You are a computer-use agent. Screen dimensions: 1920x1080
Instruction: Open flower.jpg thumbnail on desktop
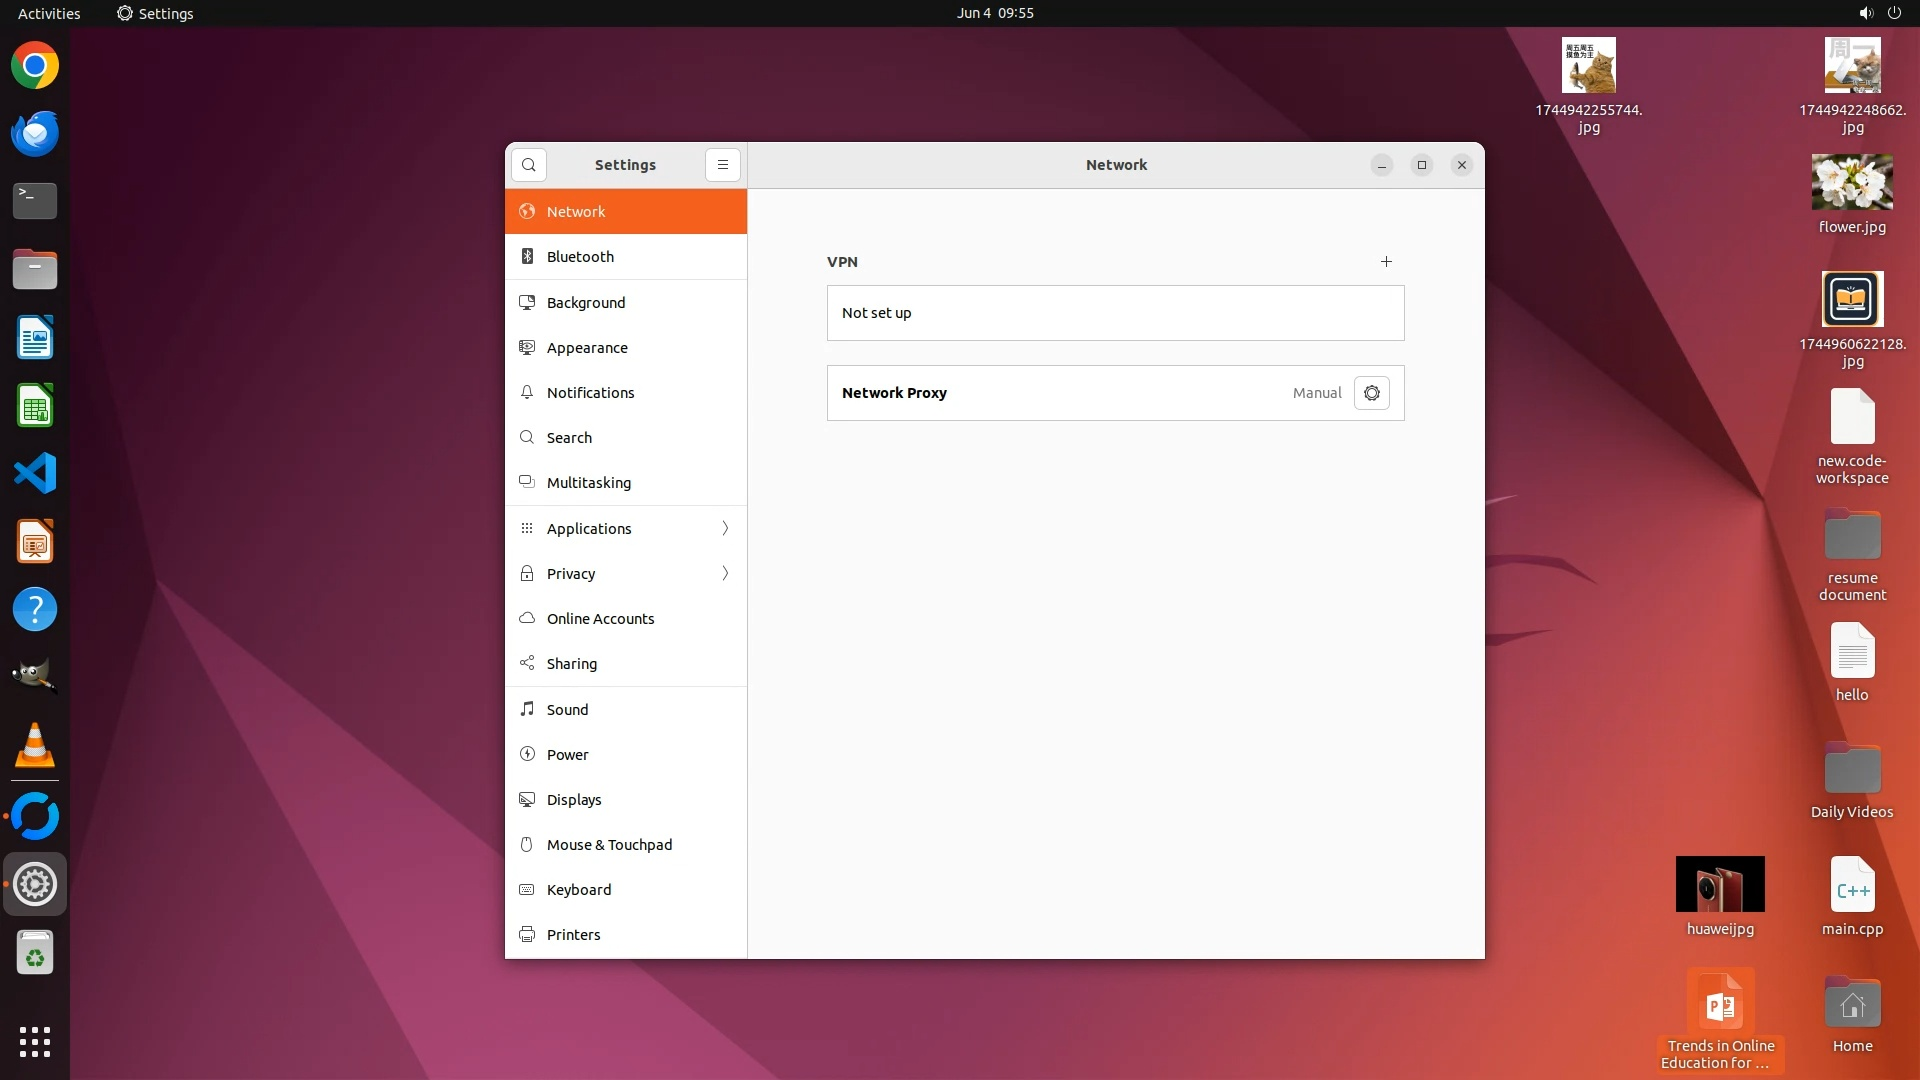(x=1852, y=183)
